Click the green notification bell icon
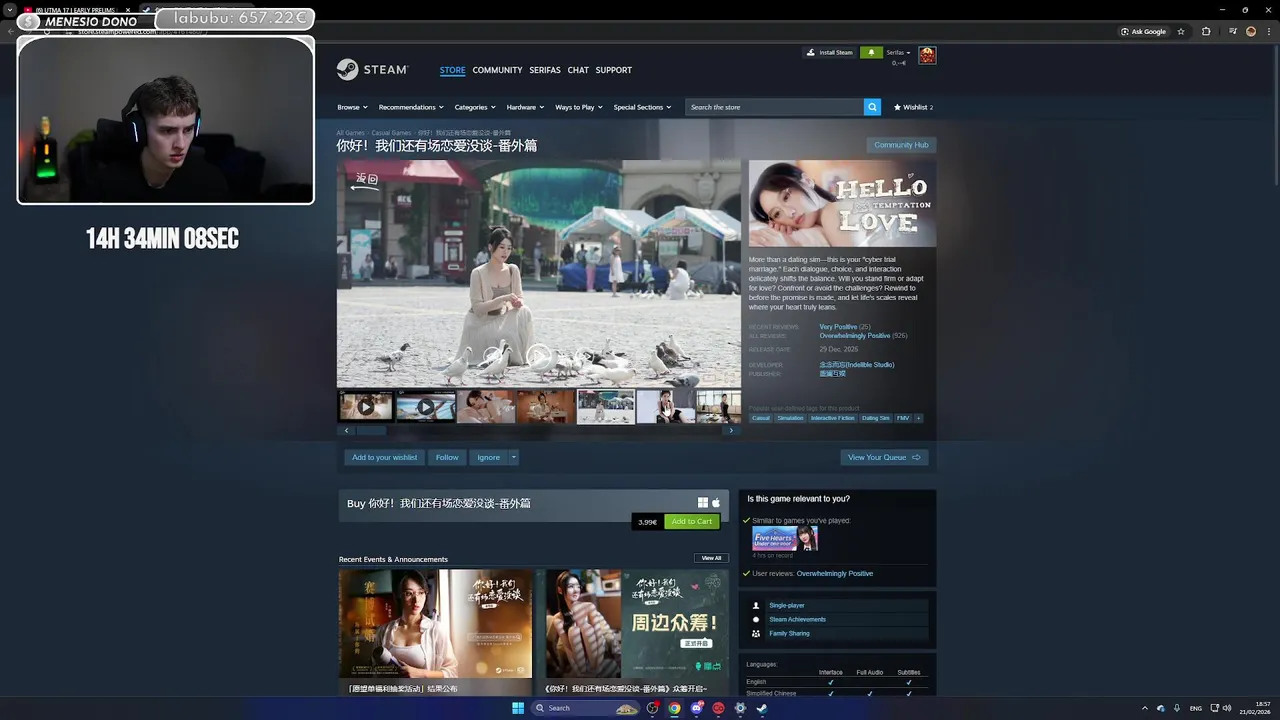This screenshot has height=720, width=1280. (x=871, y=52)
